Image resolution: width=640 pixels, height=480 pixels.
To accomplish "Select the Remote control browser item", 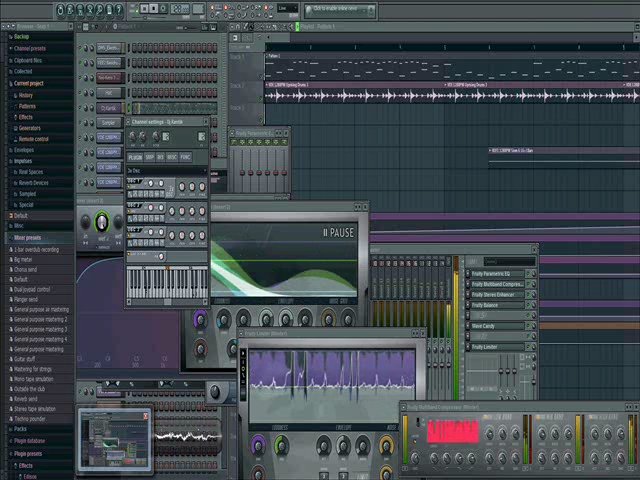I will click(33, 139).
